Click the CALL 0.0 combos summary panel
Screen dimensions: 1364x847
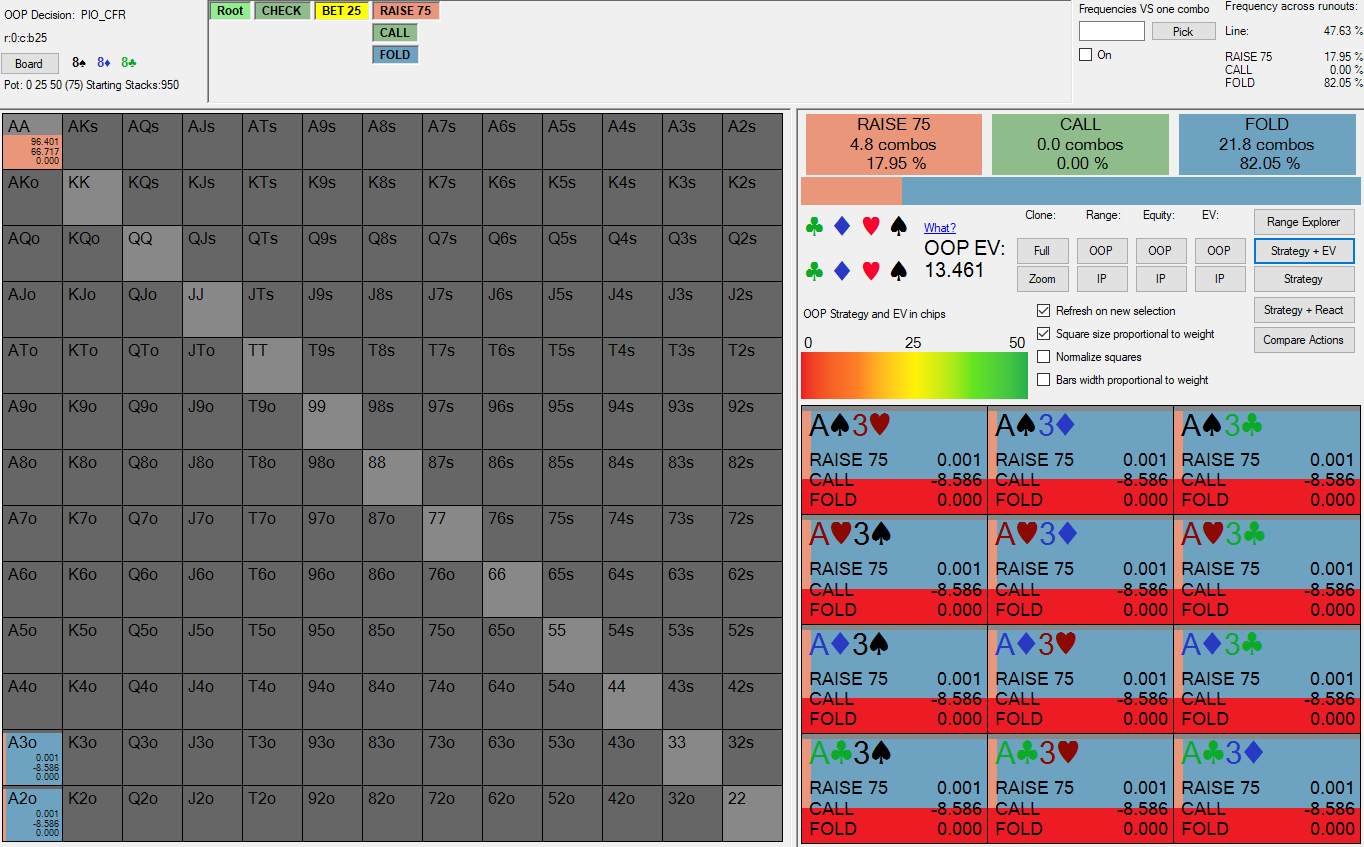tap(1080, 144)
